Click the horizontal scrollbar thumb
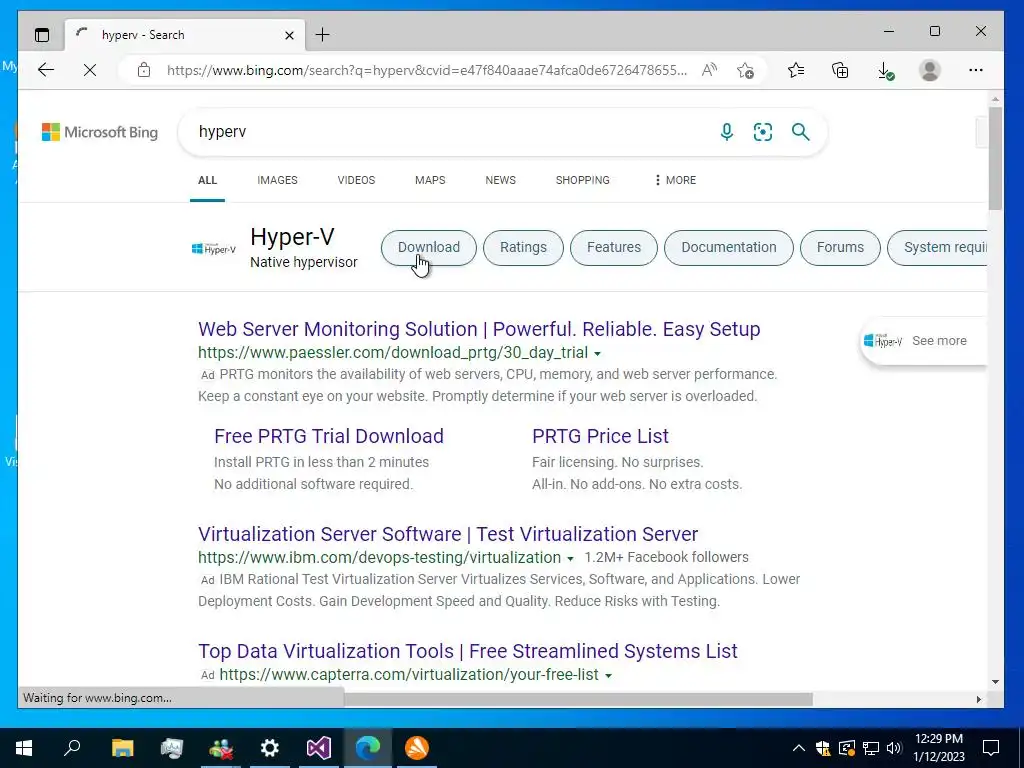1024x768 pixels. (578, 699)
